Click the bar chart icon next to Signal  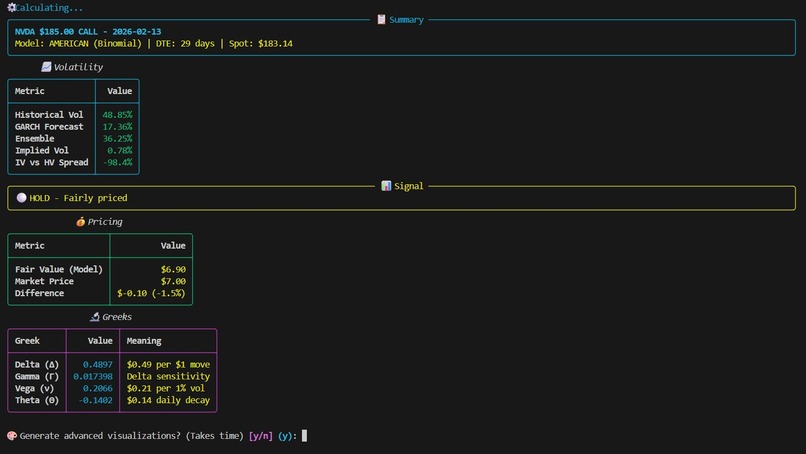coord(386,186)
